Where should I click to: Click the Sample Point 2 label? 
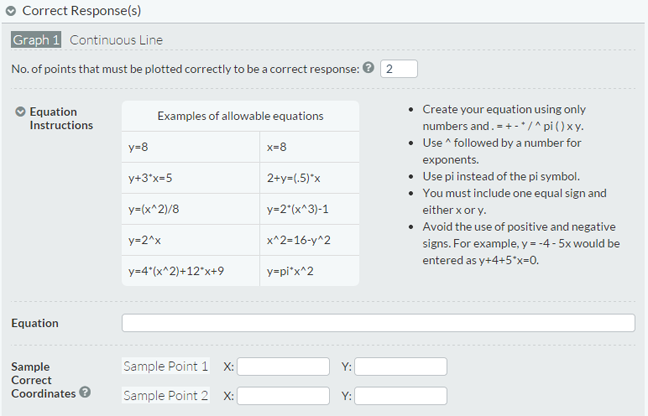coord(166,395)
